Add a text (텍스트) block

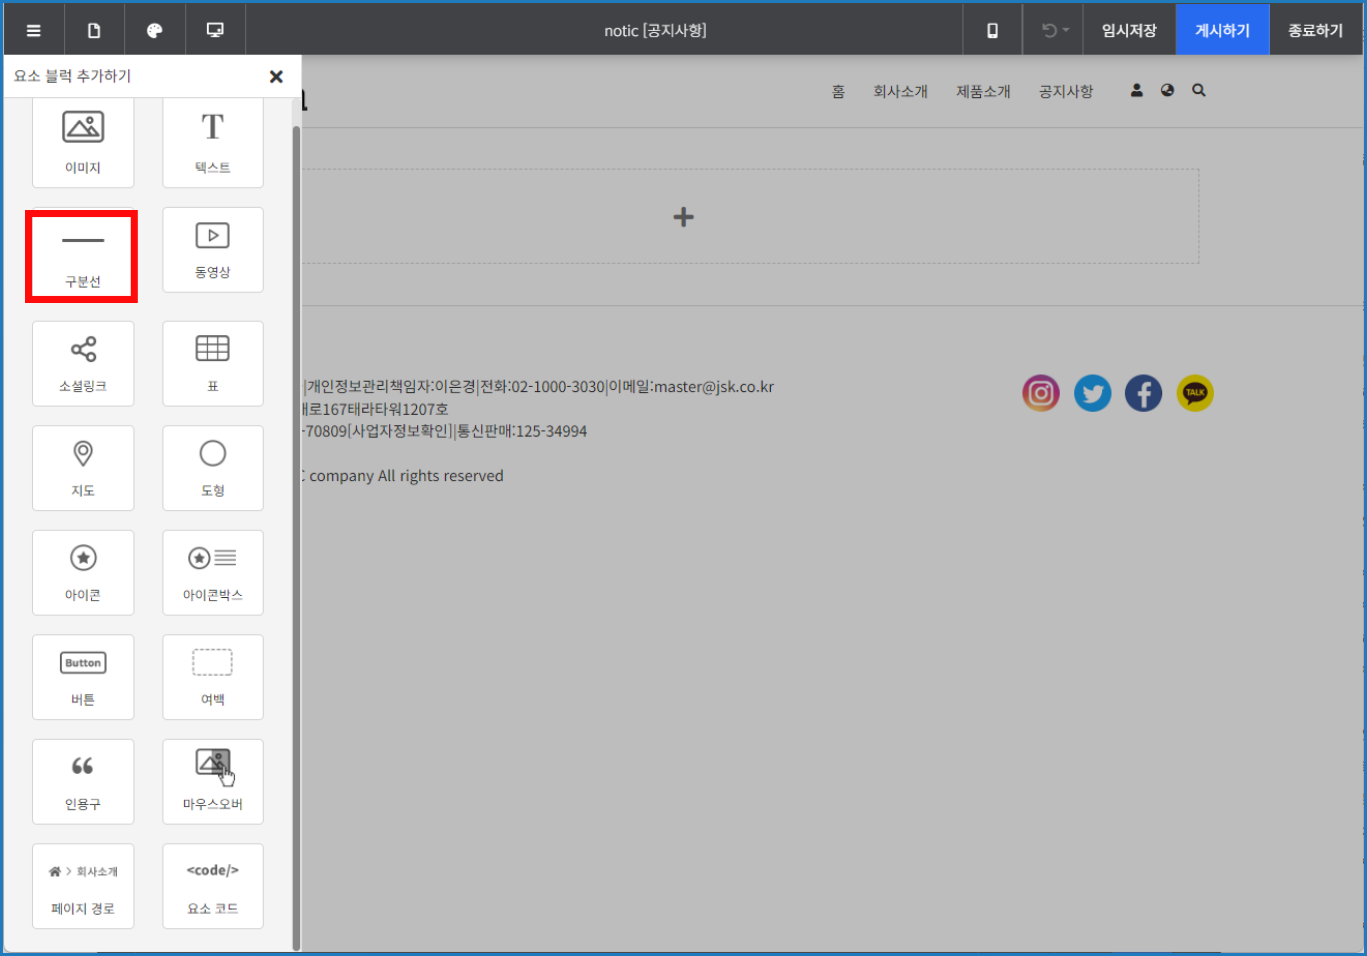[x=213, y=141]
